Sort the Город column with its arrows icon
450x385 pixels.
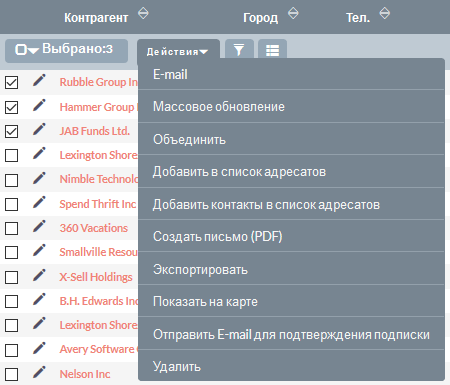293,13
